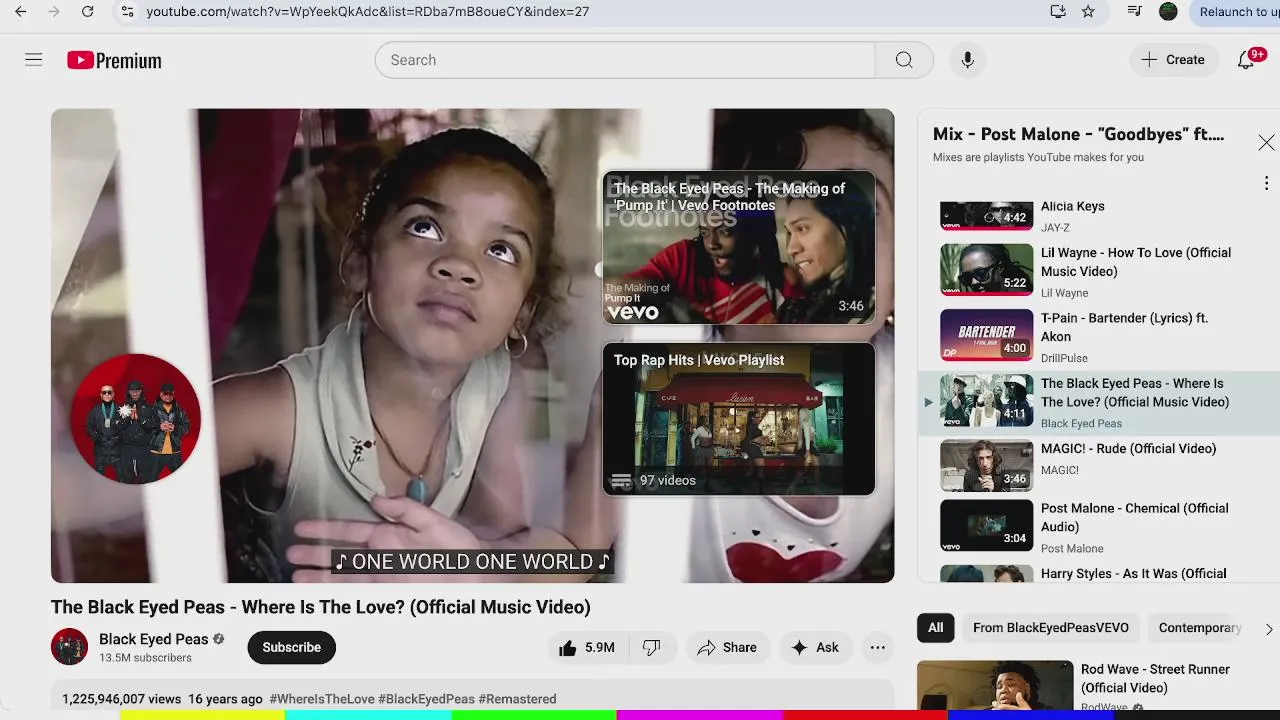The image size is (1280, 720).
Task: Open #WhereIsTheLove hashtag
Action: point(322,699)
